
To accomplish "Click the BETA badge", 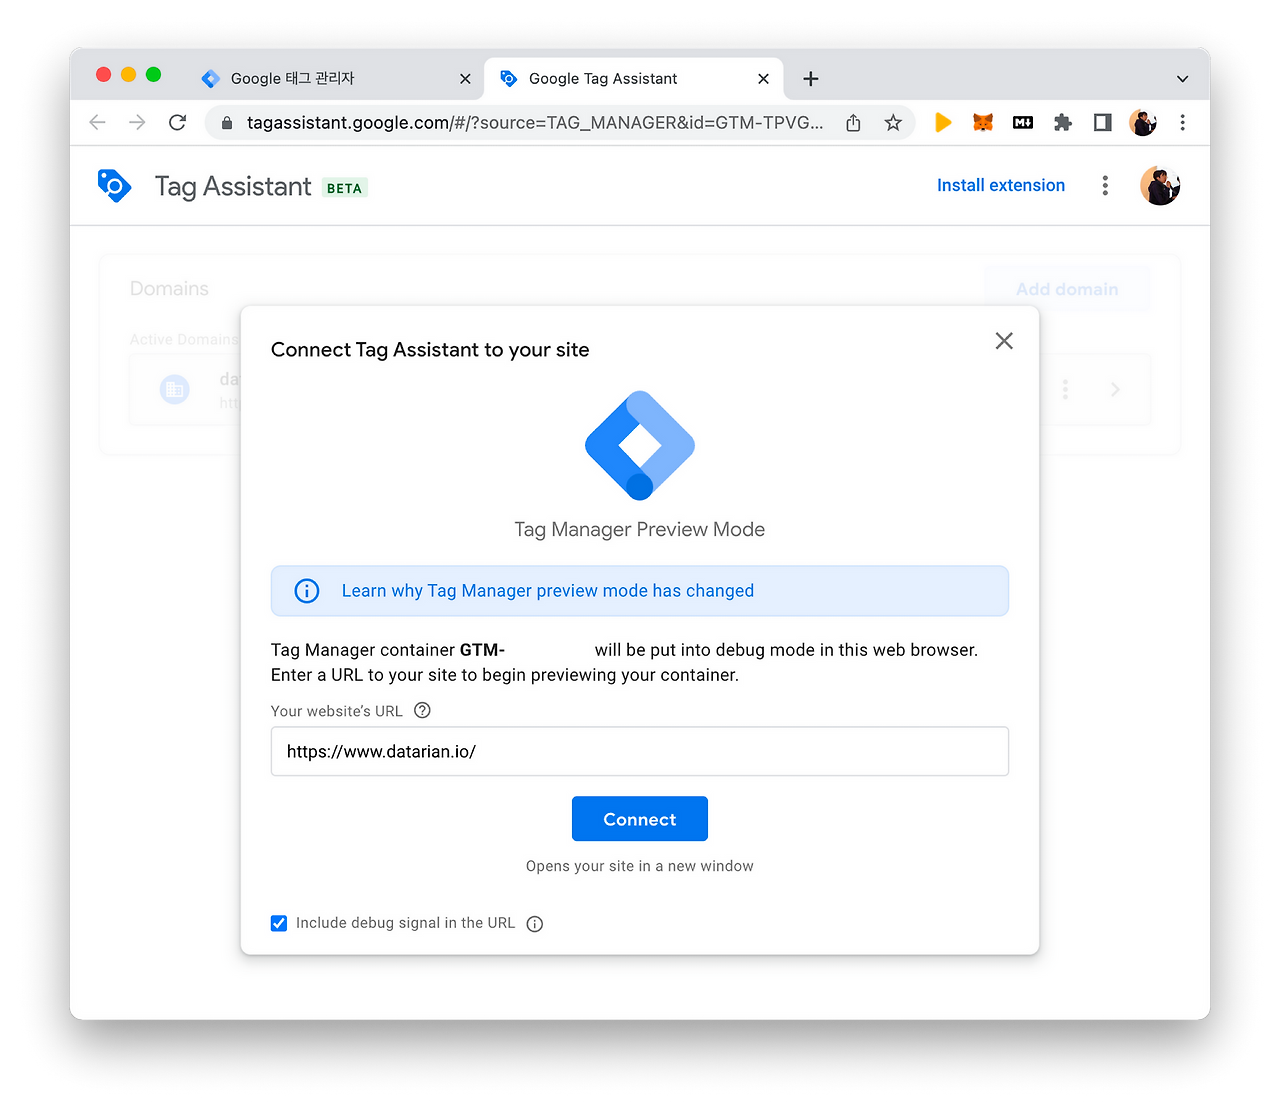I will 345,188.
